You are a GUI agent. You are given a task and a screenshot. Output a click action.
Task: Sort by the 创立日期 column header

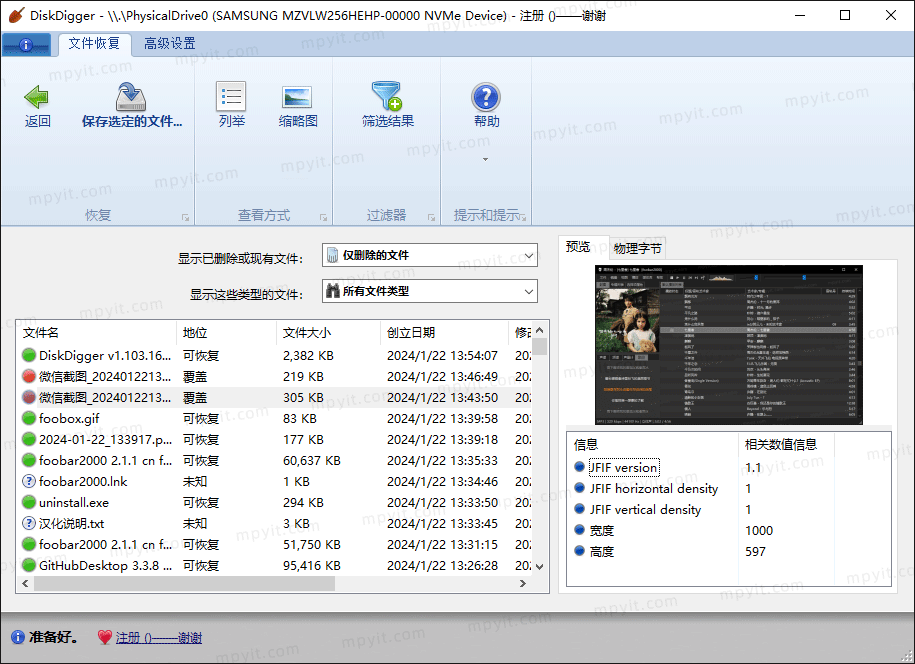pos(445,333)
